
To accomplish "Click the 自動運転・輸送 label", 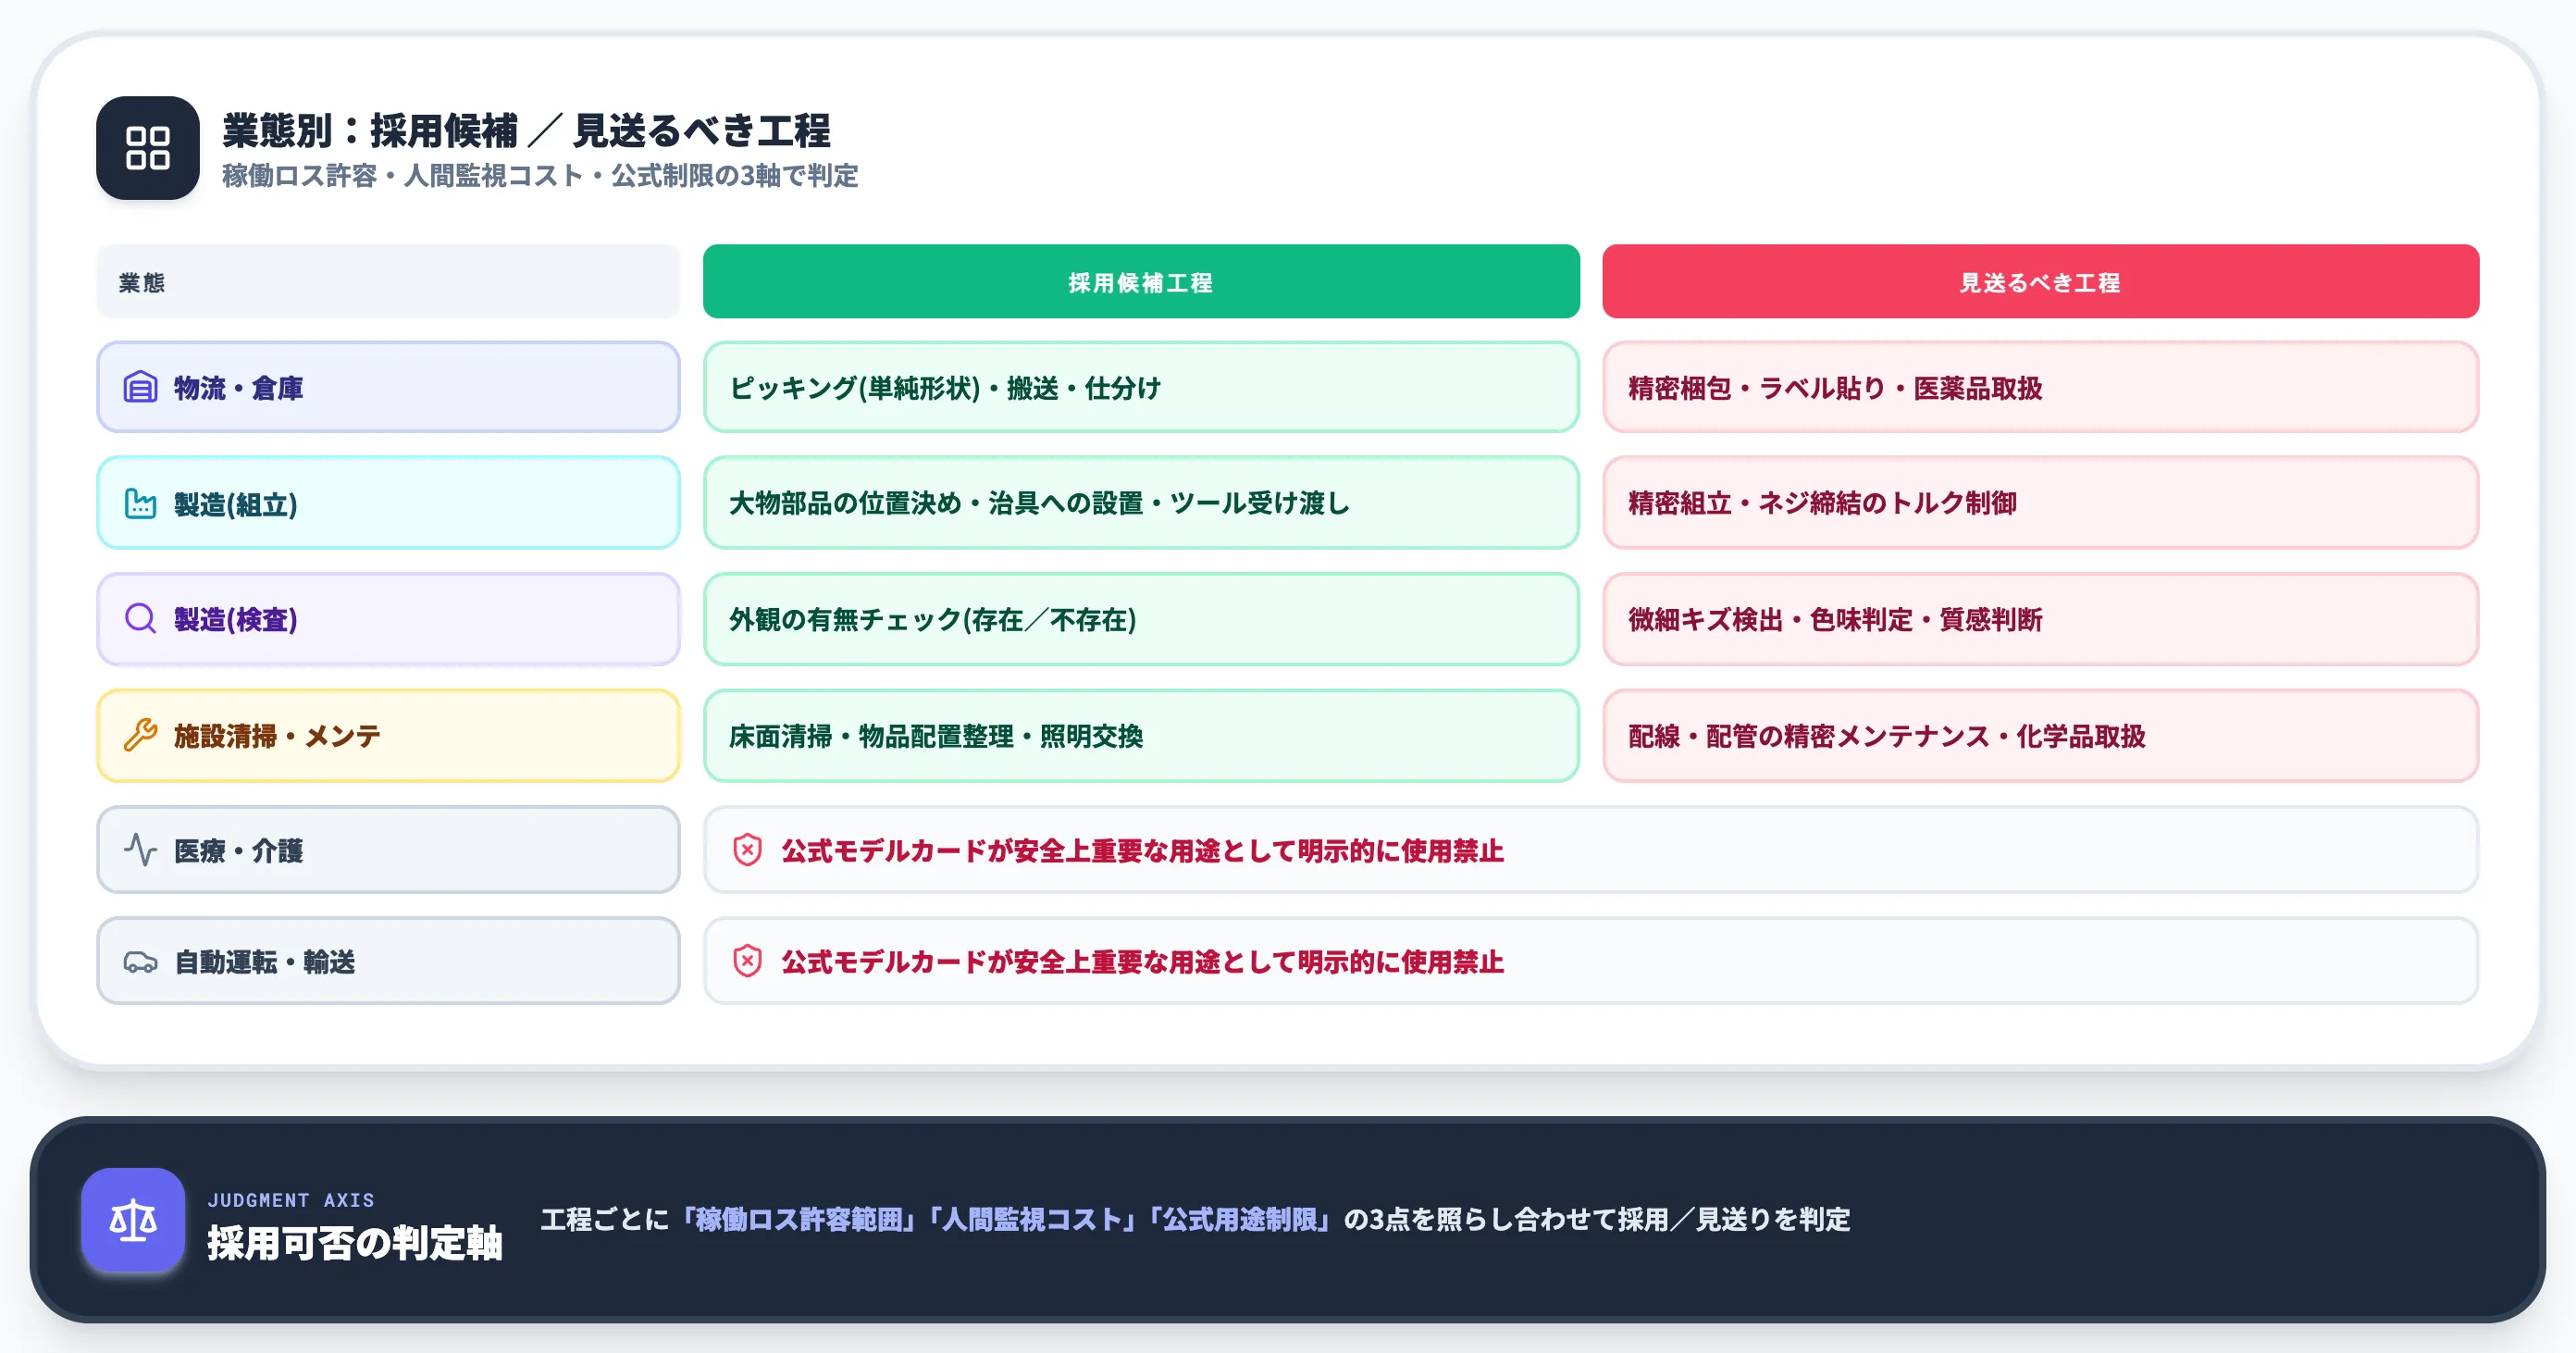I will (264, 962).
